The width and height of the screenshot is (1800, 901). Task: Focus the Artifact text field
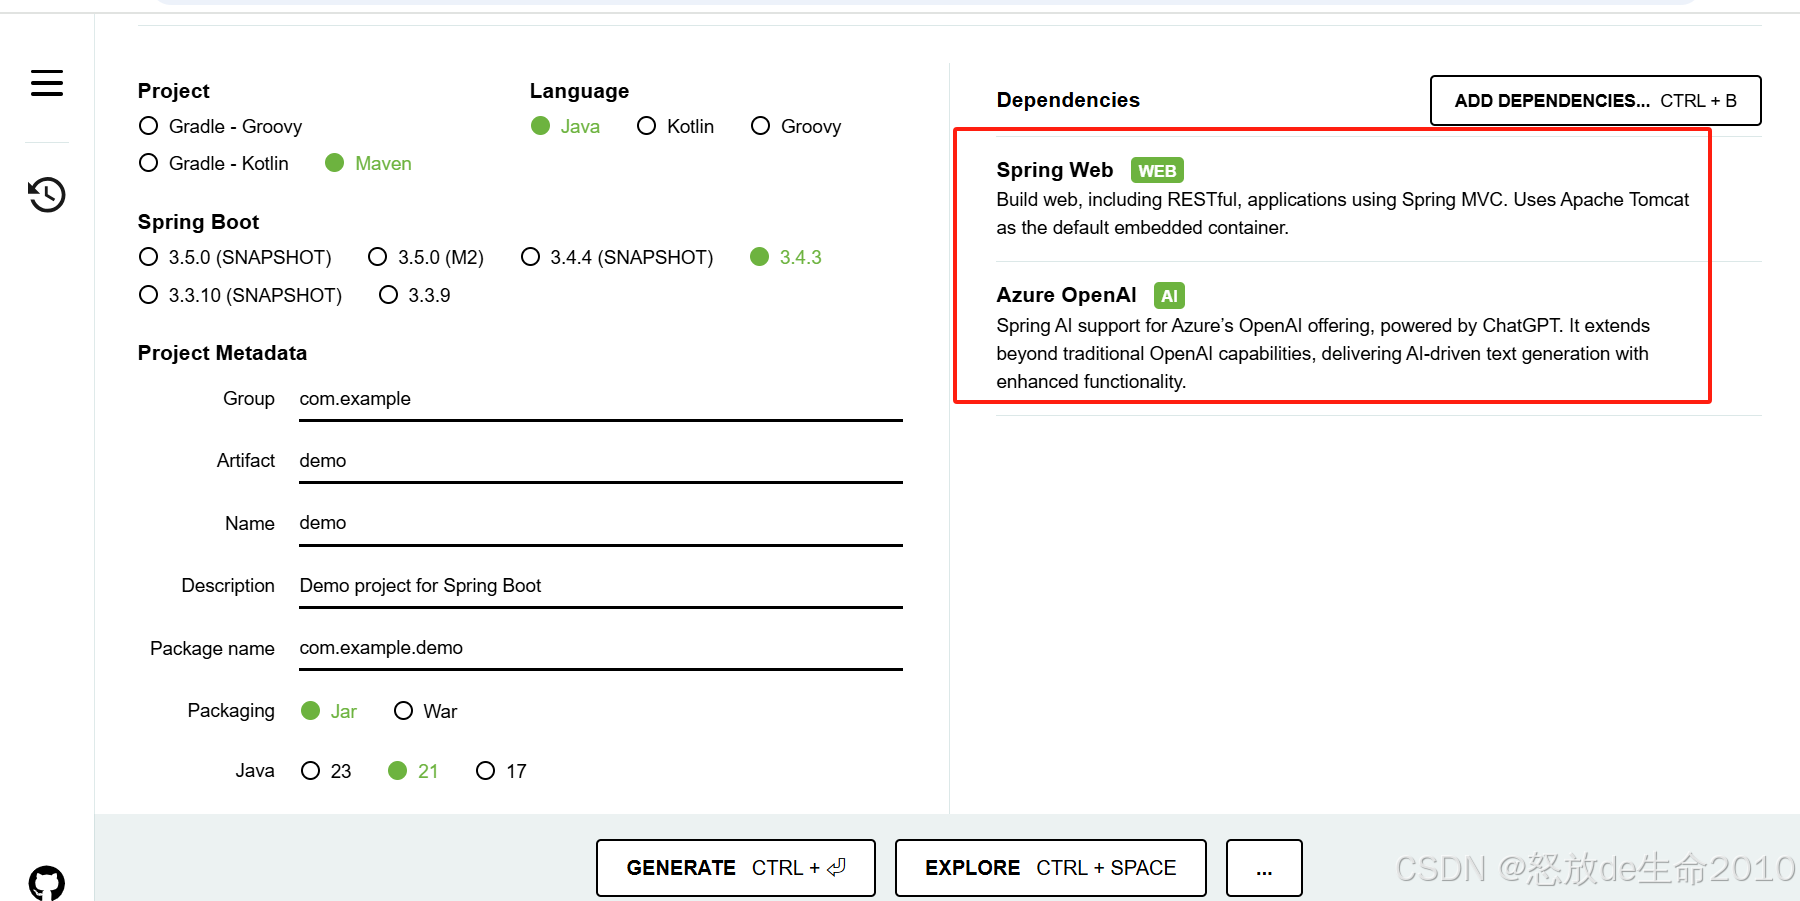600,461
